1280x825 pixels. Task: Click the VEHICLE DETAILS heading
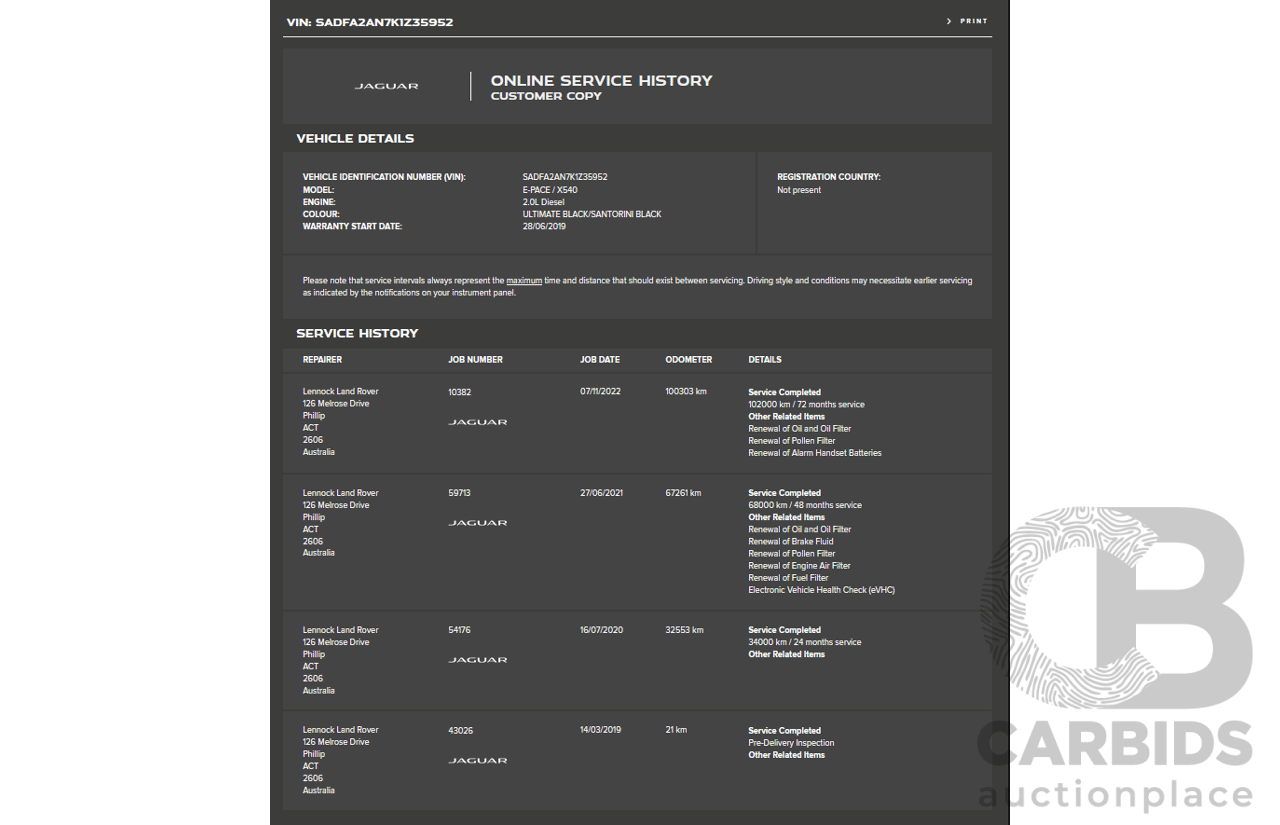pyautogui.click(x=355, y=138)
